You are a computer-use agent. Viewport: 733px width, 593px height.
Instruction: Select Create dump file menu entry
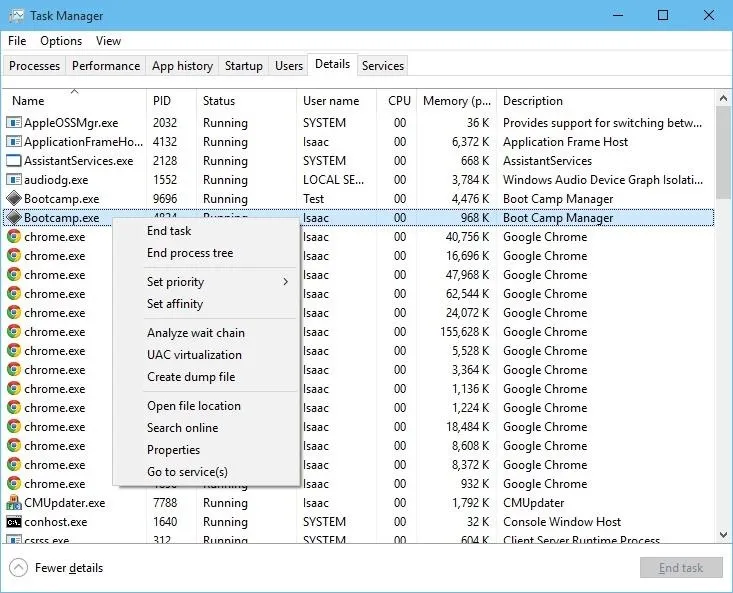click(191, 377)
